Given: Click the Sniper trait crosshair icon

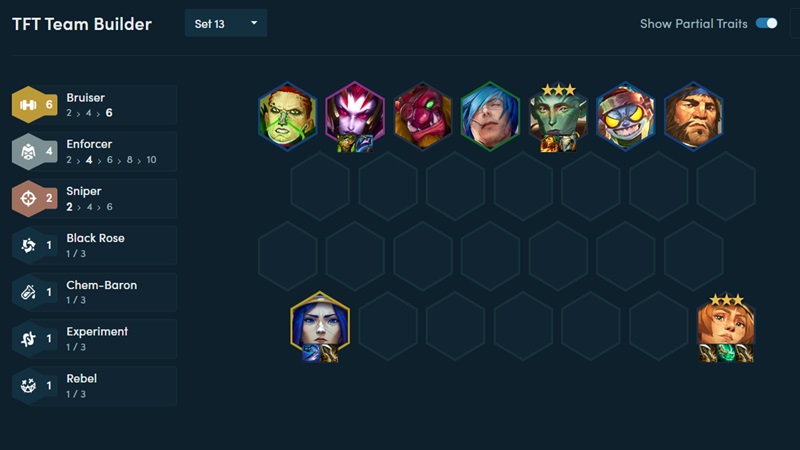Looking at the screenshot, I should coord(28,198).
